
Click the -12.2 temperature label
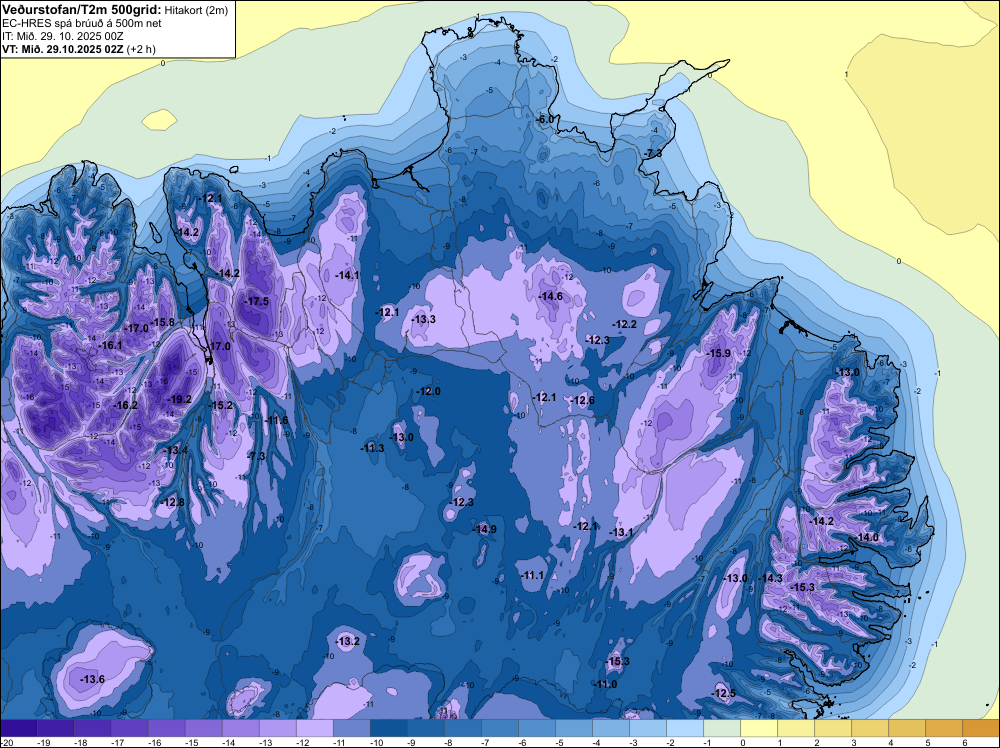[624, 325]
